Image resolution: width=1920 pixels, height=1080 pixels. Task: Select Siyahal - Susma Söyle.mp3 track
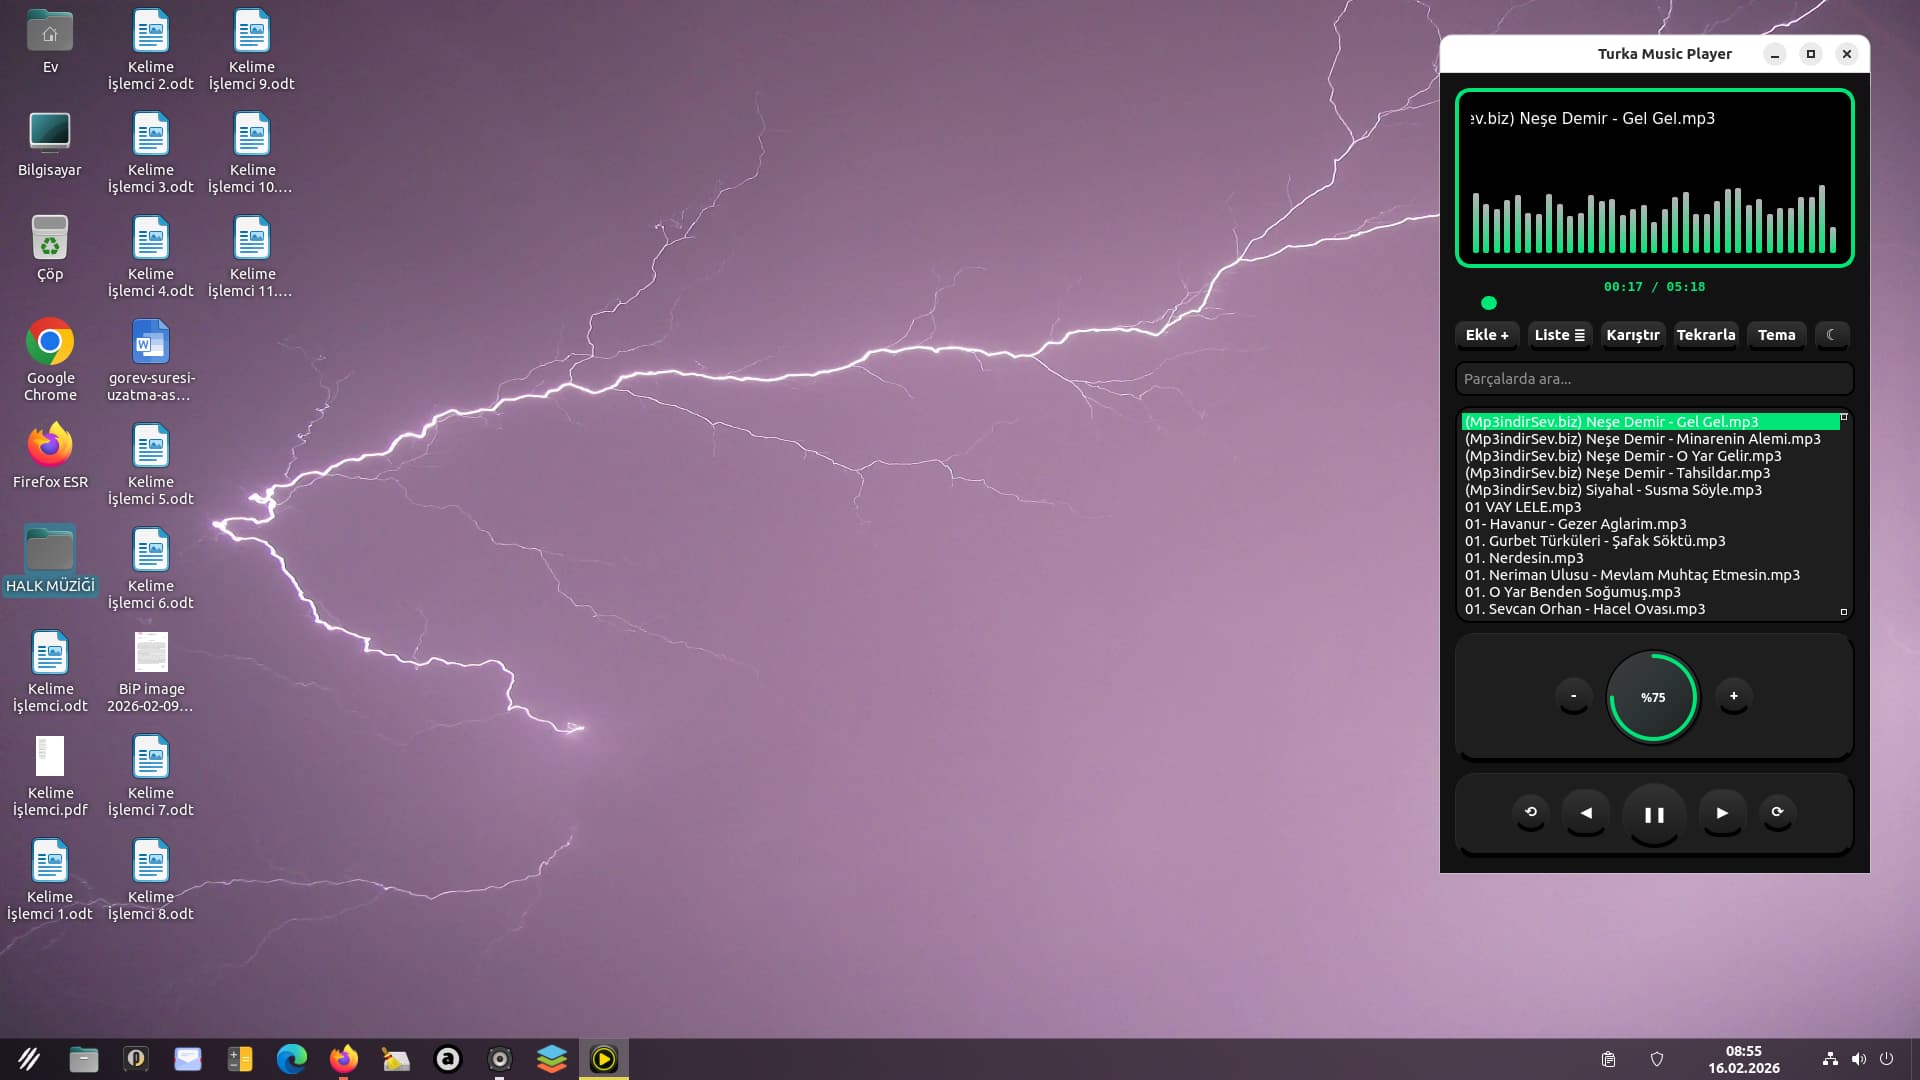point(1613,490)
